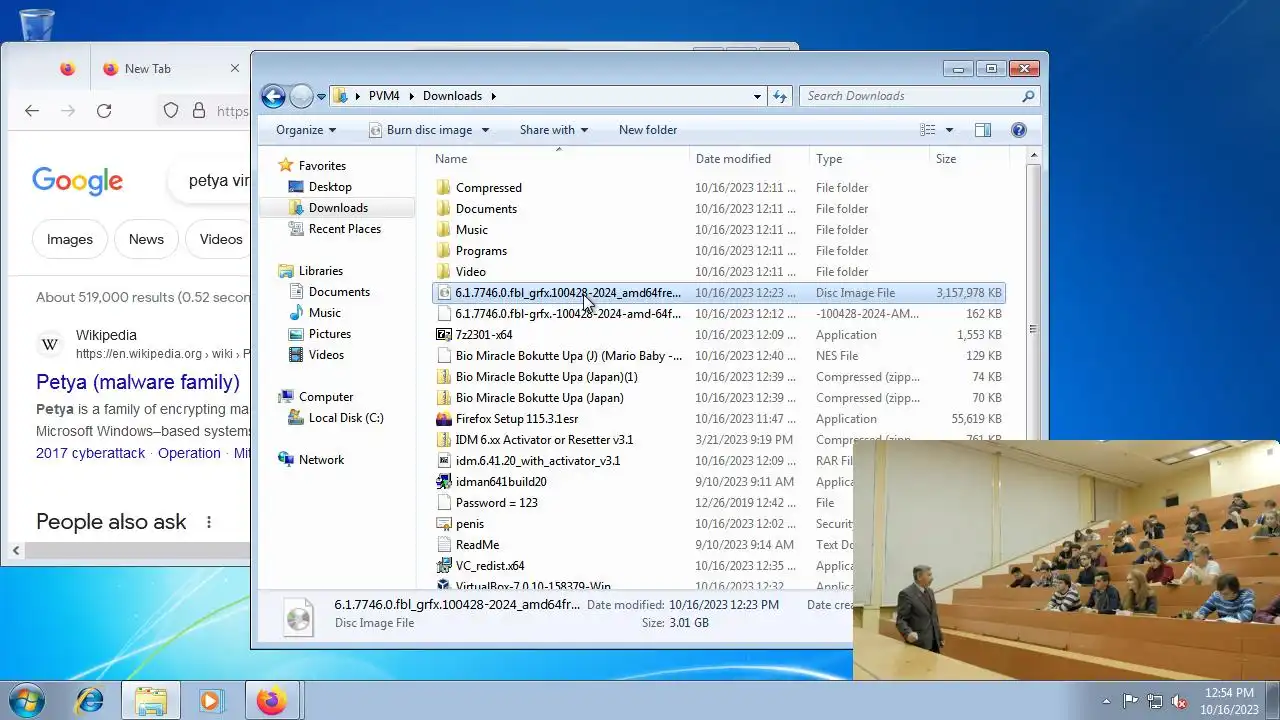The image size is (1280, 720).
Task: Open recent locations dropdown beside Forward button
Action: (x=322, y=97)
